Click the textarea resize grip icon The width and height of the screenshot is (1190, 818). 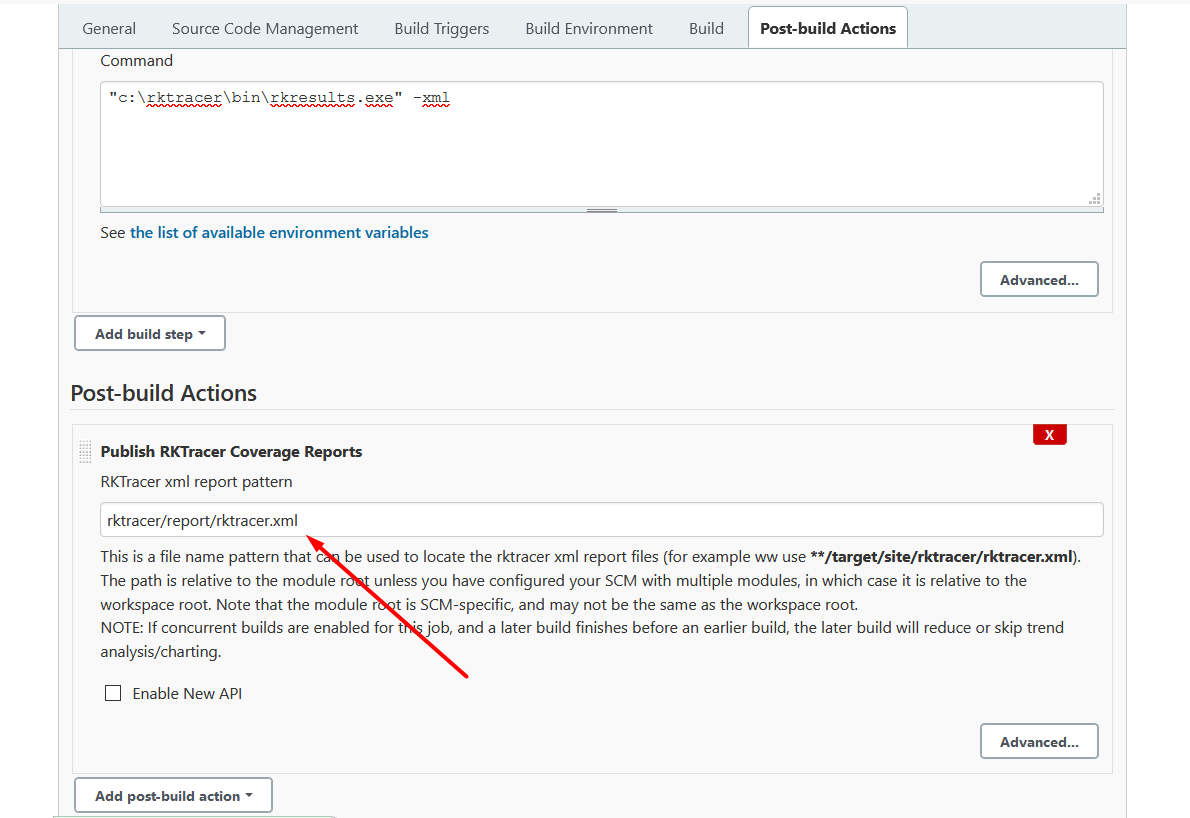1094,199
